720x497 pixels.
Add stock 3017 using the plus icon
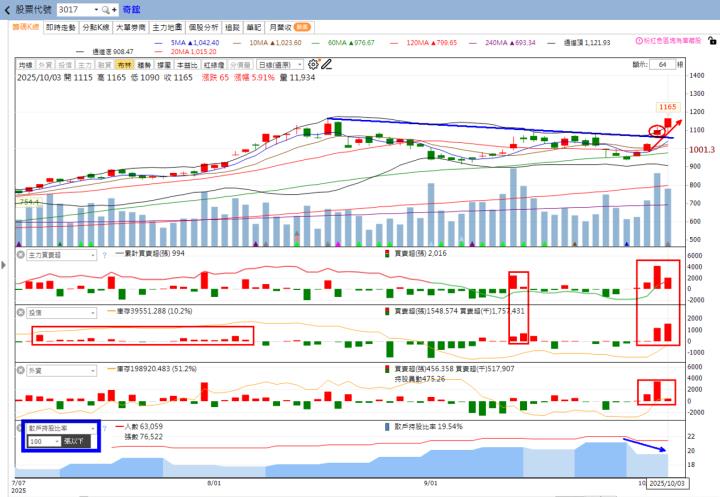click(114, 10)
